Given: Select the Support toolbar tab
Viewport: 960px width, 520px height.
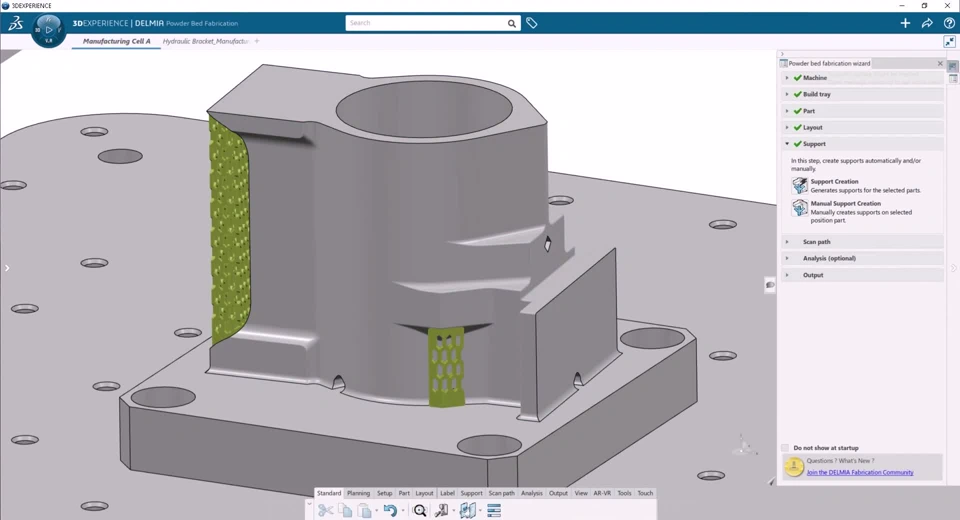Looking at the screenshot, I should pos(471,493).
